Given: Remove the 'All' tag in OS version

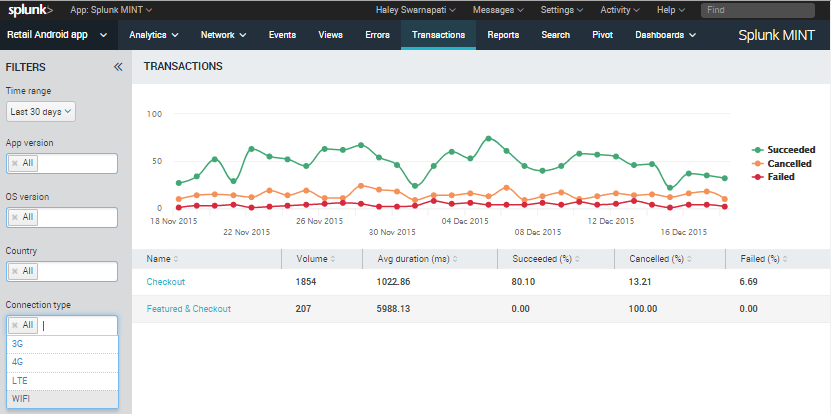Looking at the screenshot, I should 15,217.
